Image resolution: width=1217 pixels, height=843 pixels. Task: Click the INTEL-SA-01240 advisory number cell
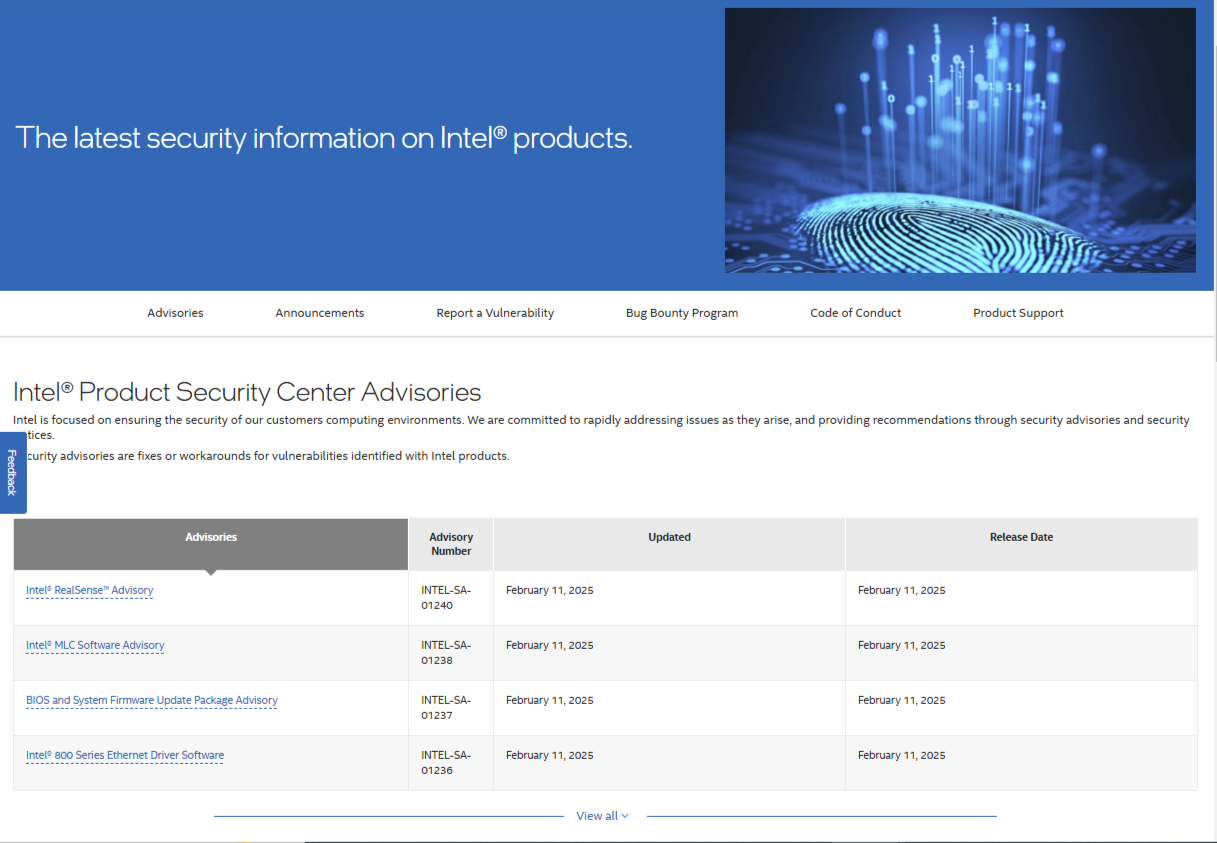coord(446,598)
